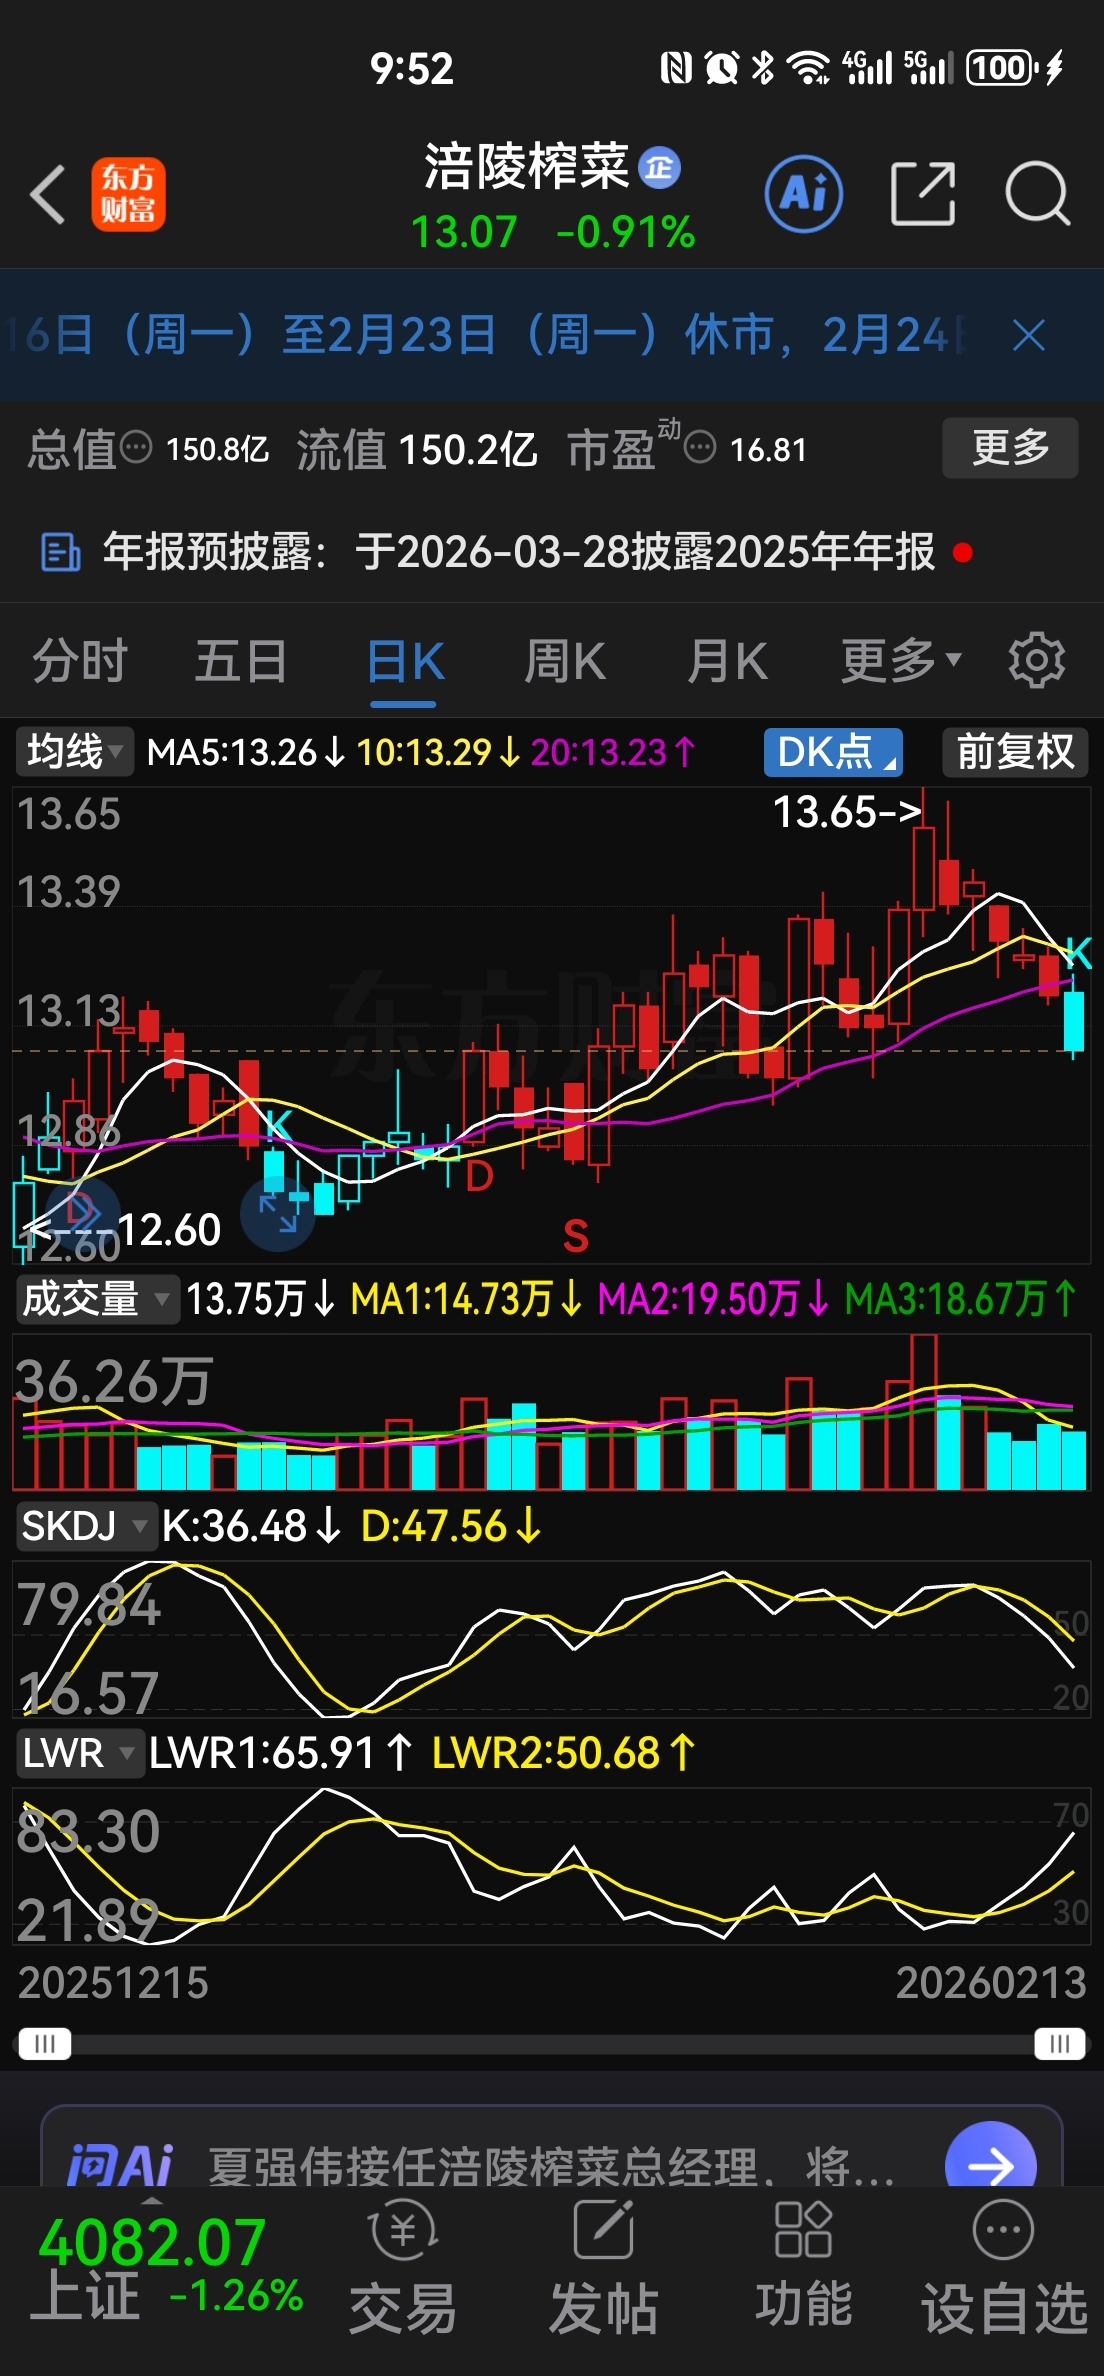
Task: Tap the MA5:13.26 value
Action: click(x=246, y=752)
